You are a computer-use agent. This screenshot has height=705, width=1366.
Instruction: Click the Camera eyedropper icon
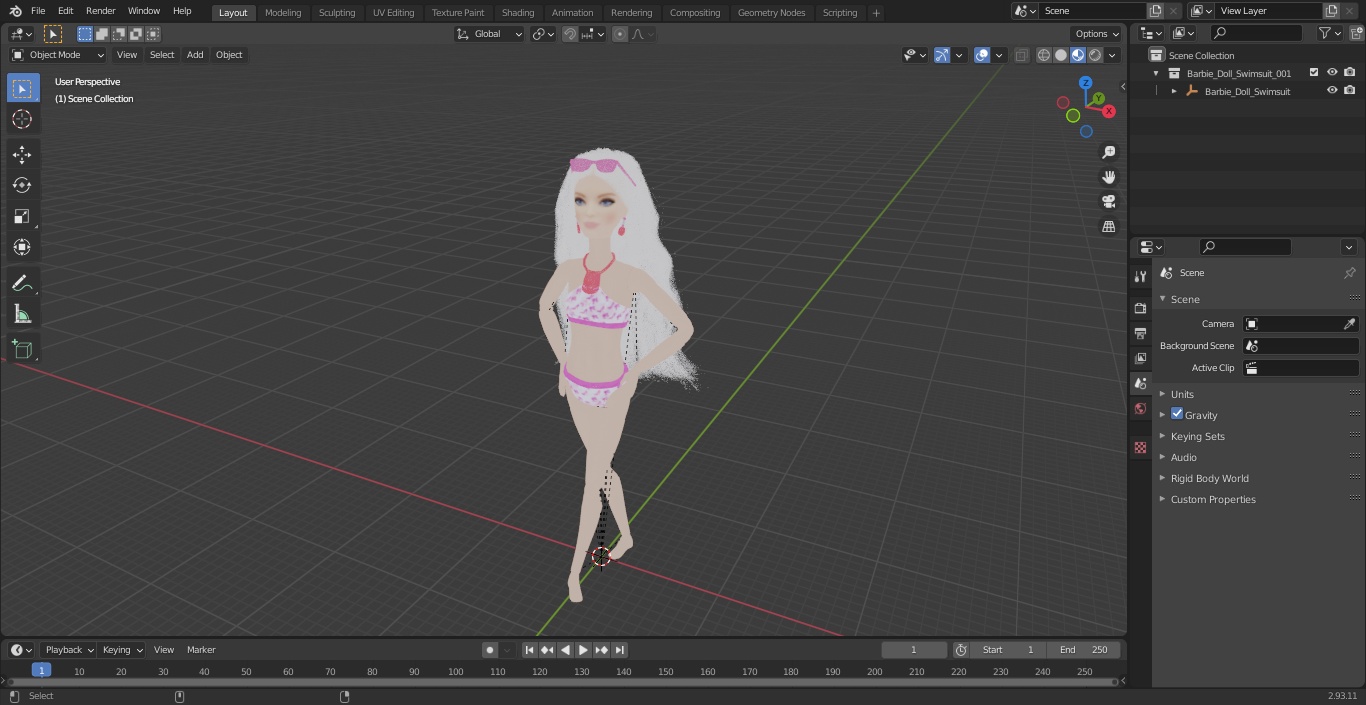click(x=1349, y=324)
